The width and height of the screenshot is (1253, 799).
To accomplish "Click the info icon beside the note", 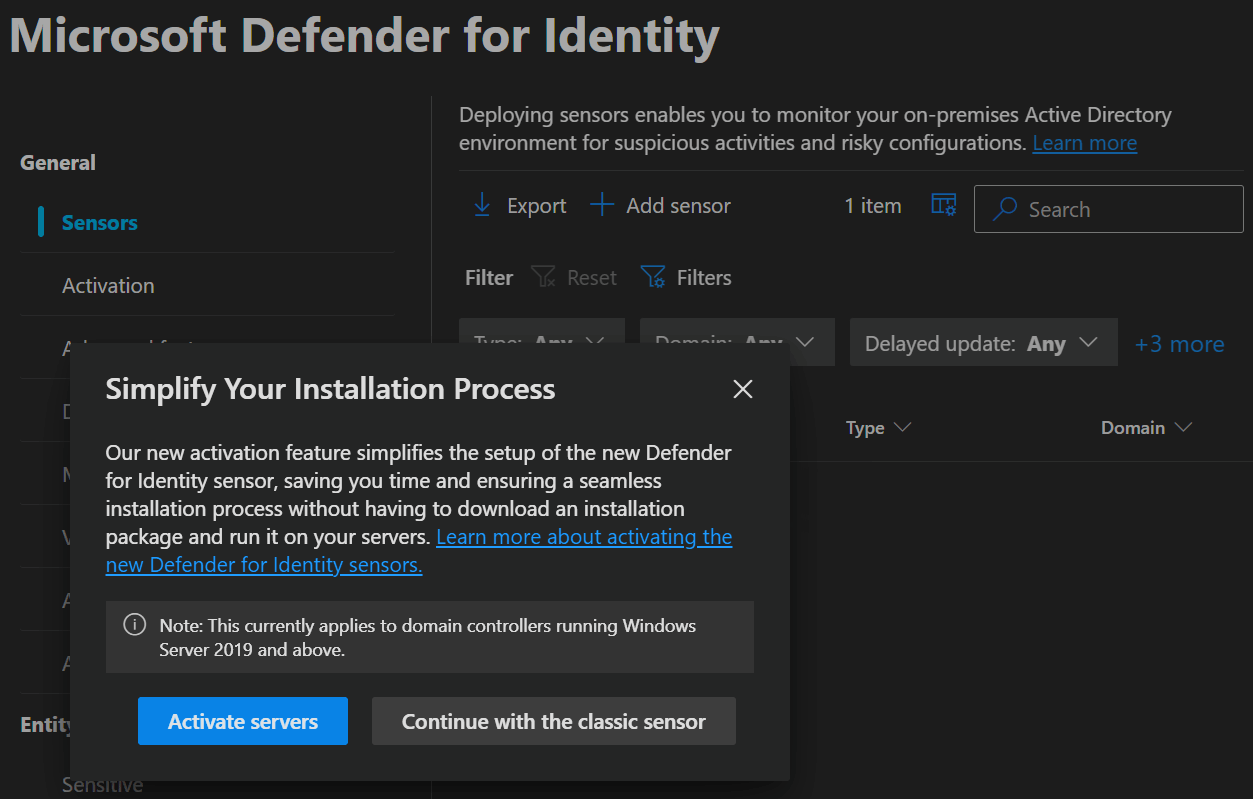I will click(x=134, y=625).
